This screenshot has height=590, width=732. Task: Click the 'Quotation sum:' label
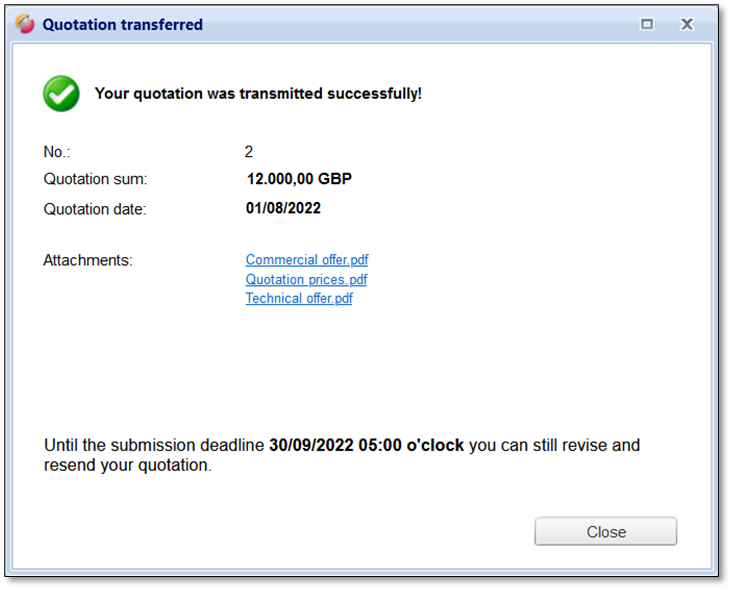tap(95, 180)
